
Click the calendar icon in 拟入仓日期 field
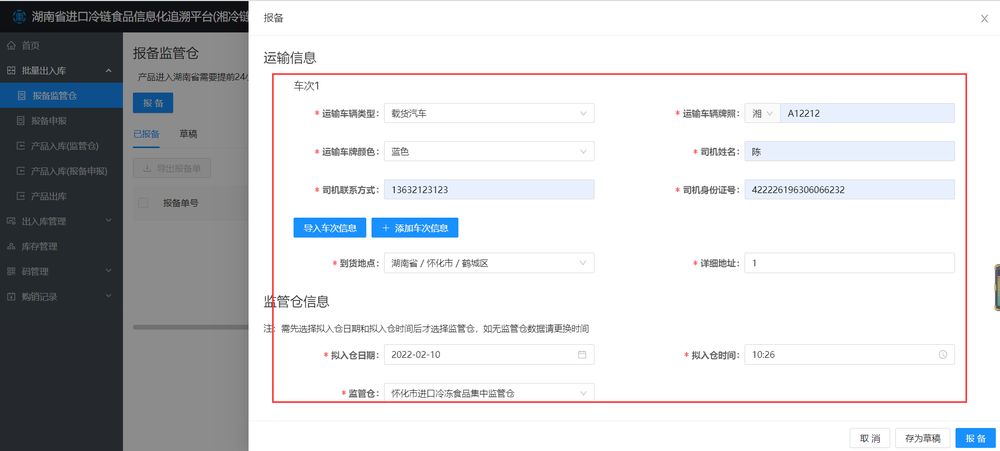point(582,355)
